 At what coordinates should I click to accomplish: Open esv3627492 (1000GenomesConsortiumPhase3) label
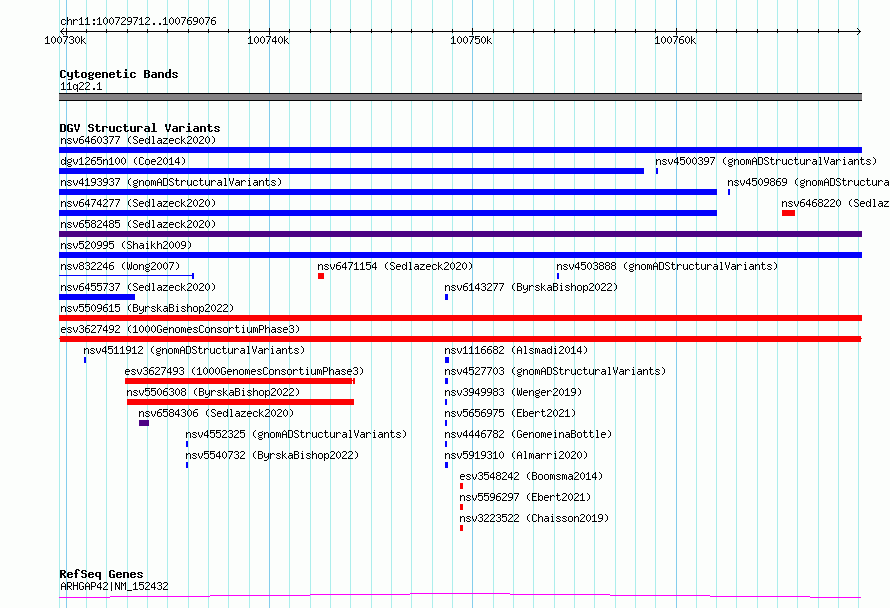pyautogui.click(x=180, y=329)
